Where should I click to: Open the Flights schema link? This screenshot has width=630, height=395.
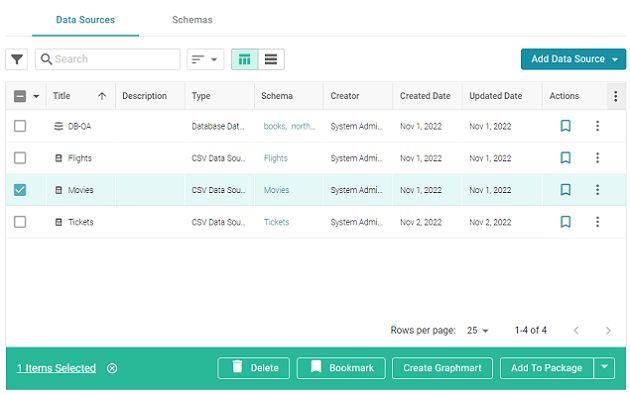point(276,158)
